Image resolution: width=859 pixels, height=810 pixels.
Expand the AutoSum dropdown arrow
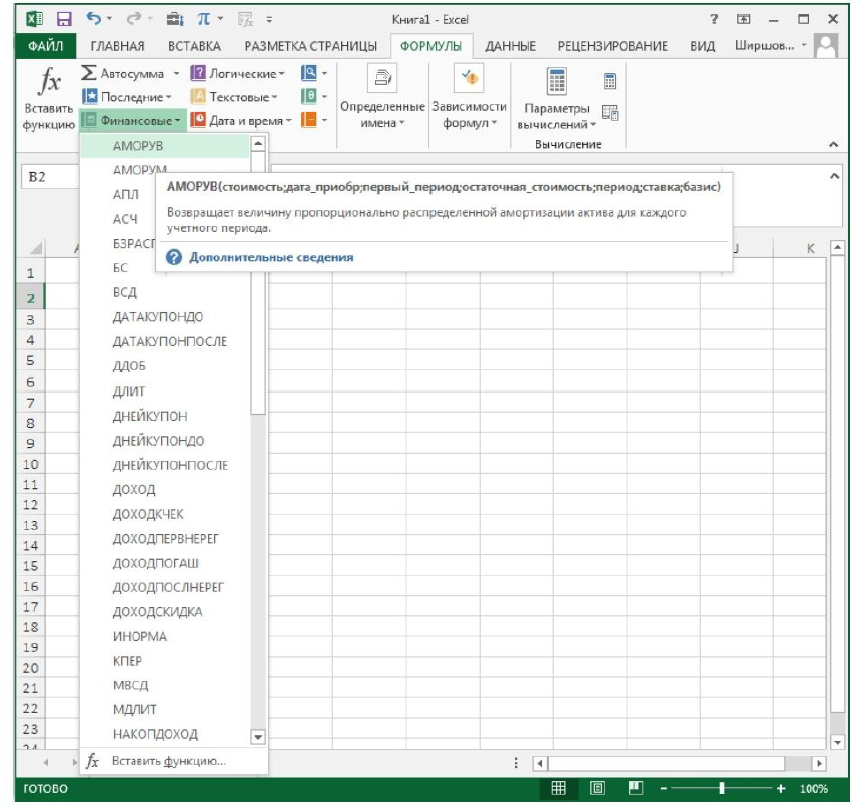[176, 73]
